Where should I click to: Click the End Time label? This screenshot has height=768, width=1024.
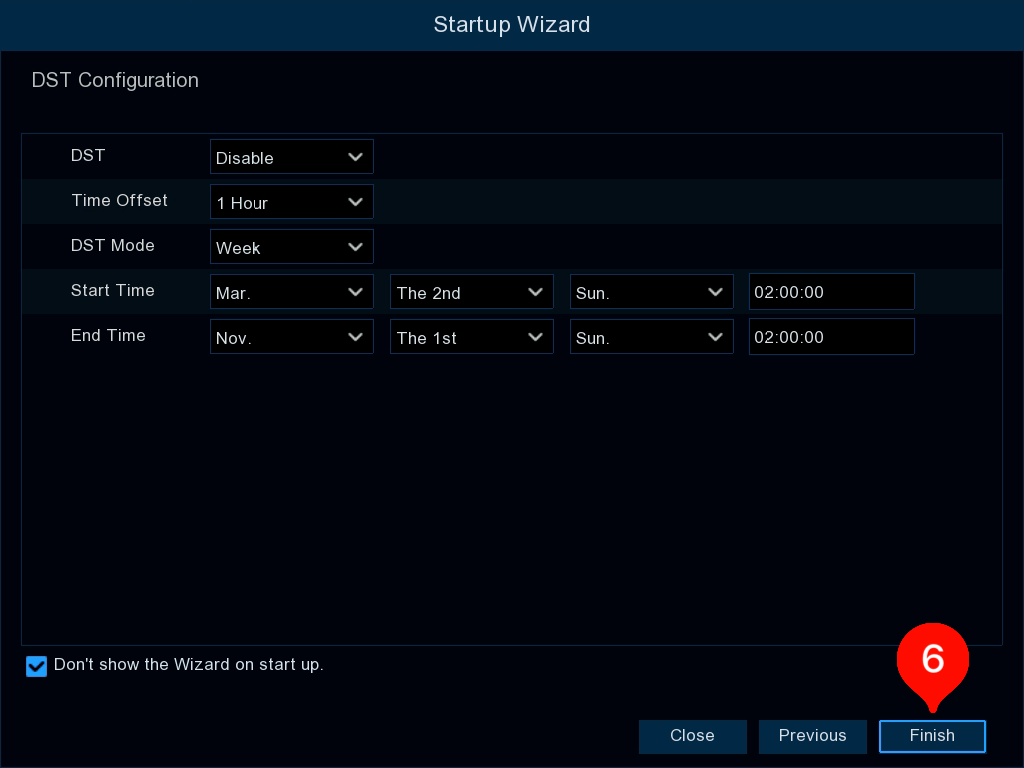click(108, 336)
